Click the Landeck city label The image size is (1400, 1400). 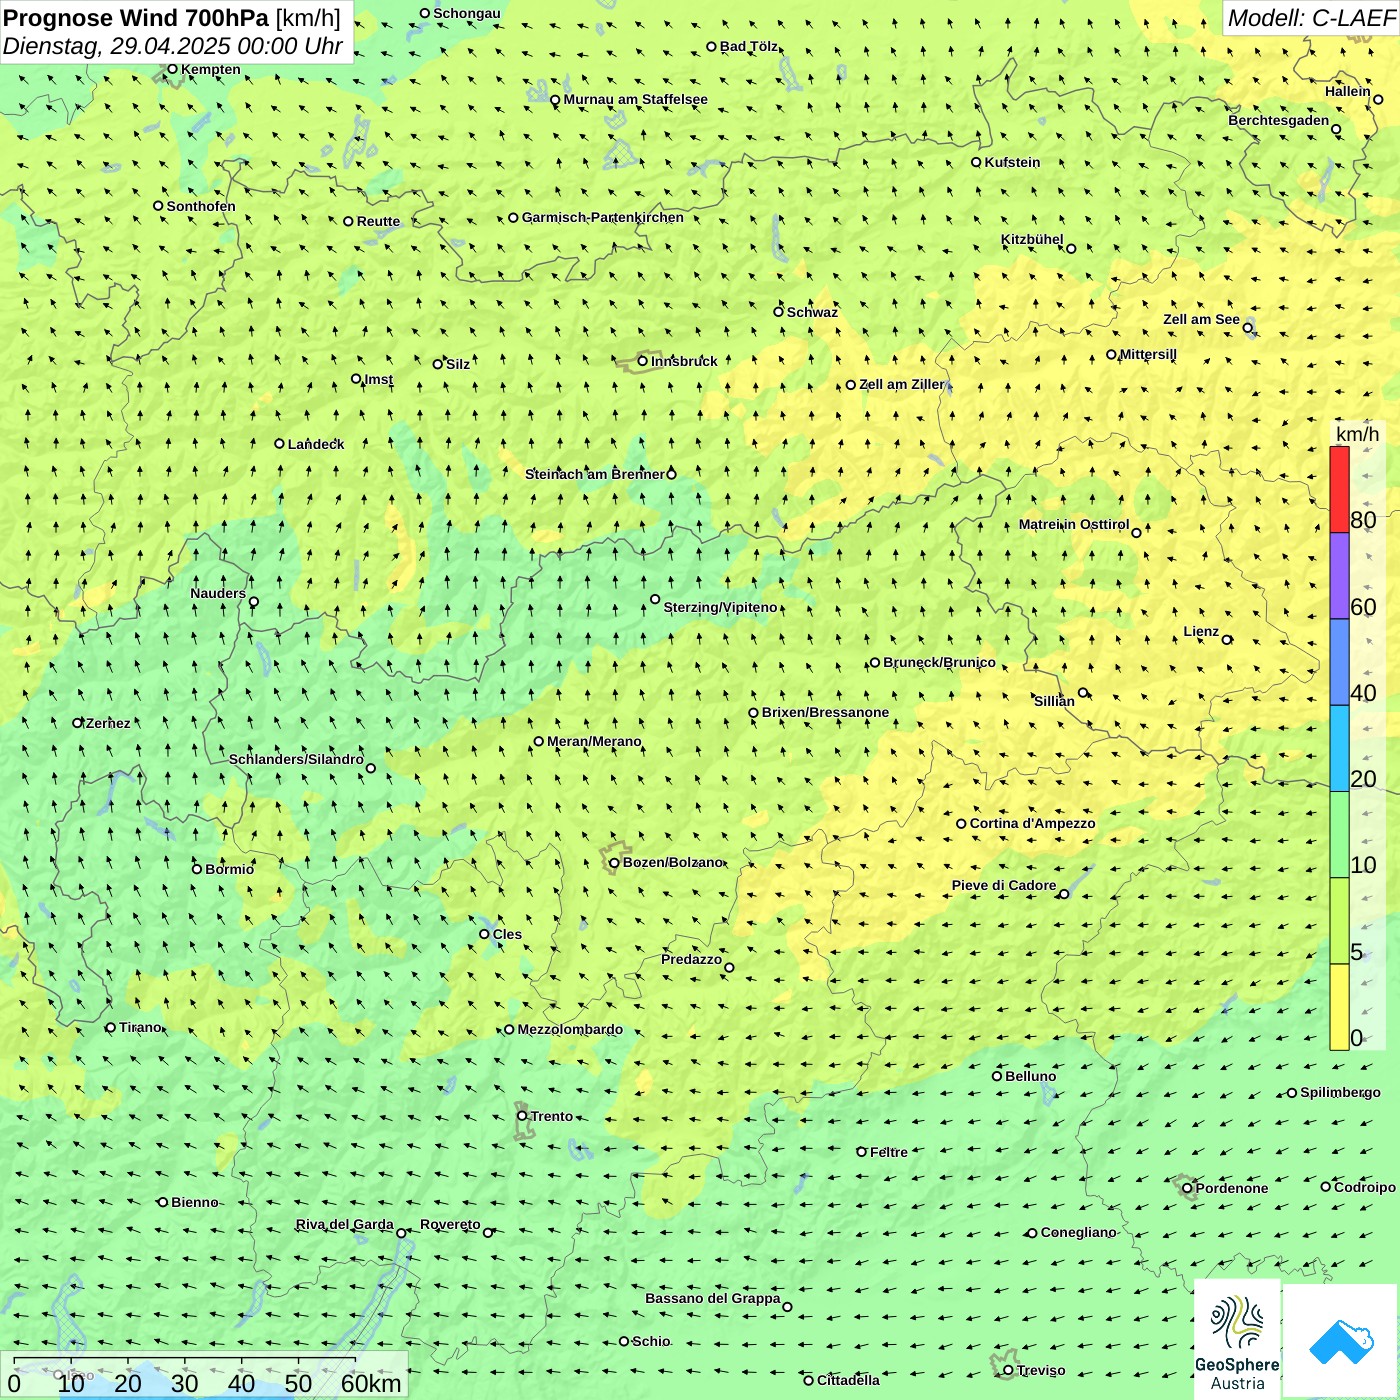pyautogui.click(x=316, y=444)
